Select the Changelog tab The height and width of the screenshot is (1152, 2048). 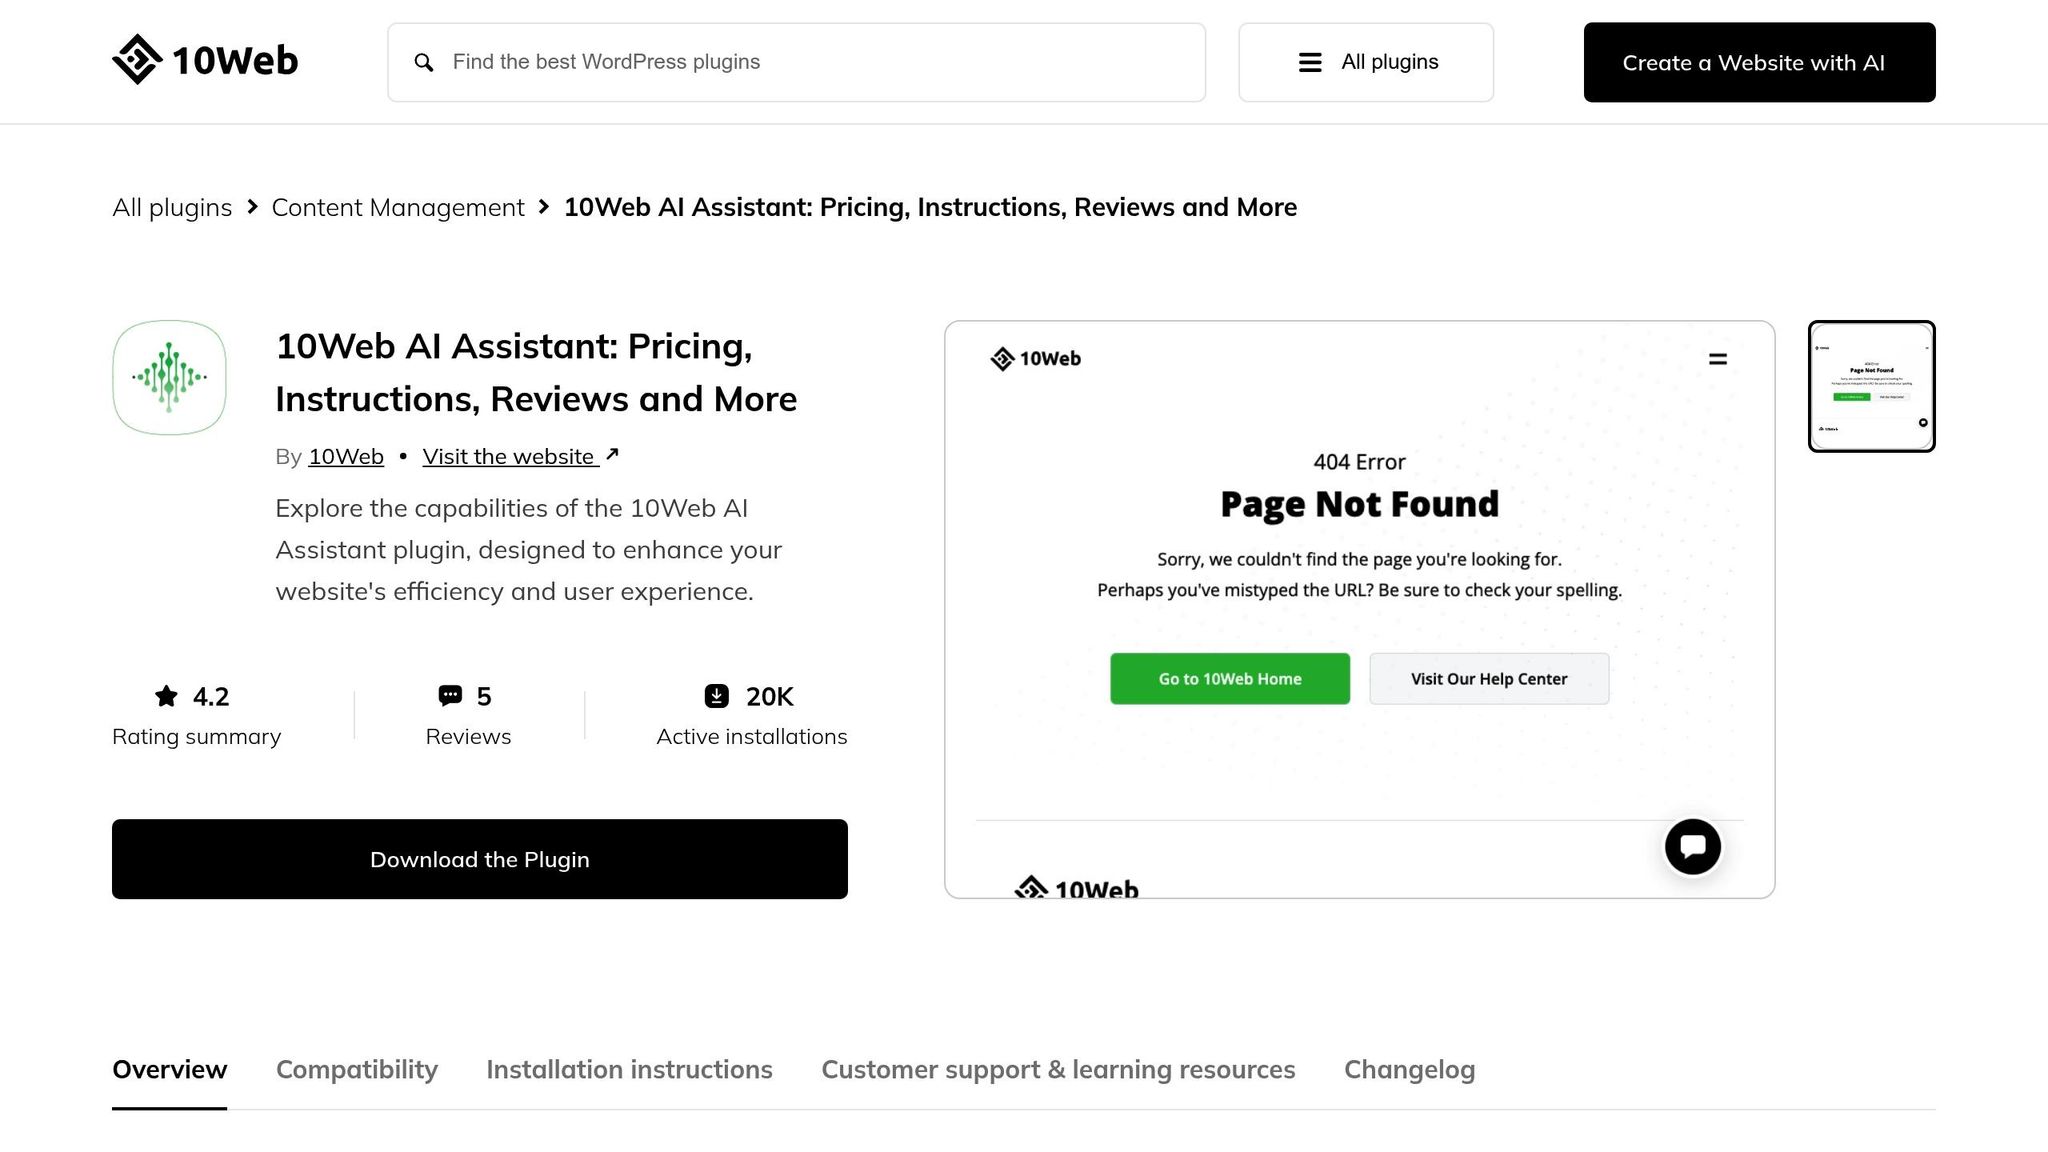click(1409, 1069)
